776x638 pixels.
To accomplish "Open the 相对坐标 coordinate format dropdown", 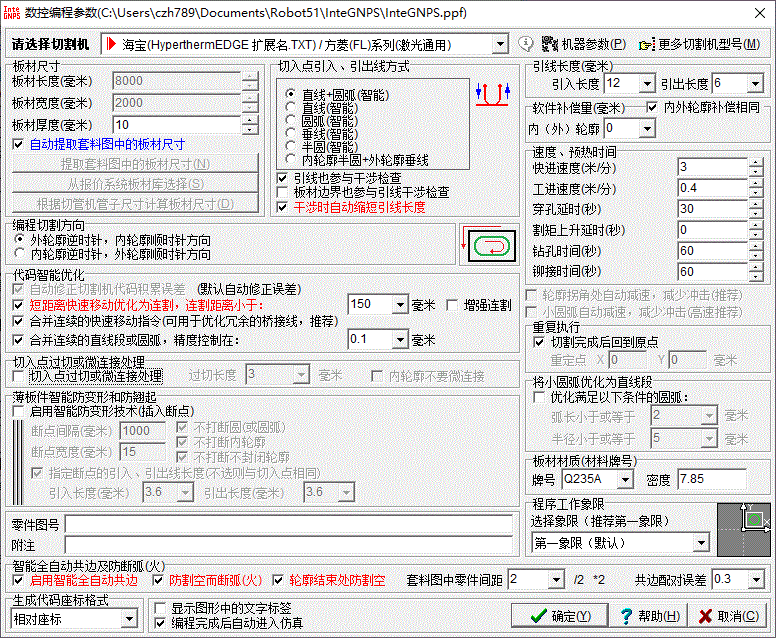I will coord(129,619).
